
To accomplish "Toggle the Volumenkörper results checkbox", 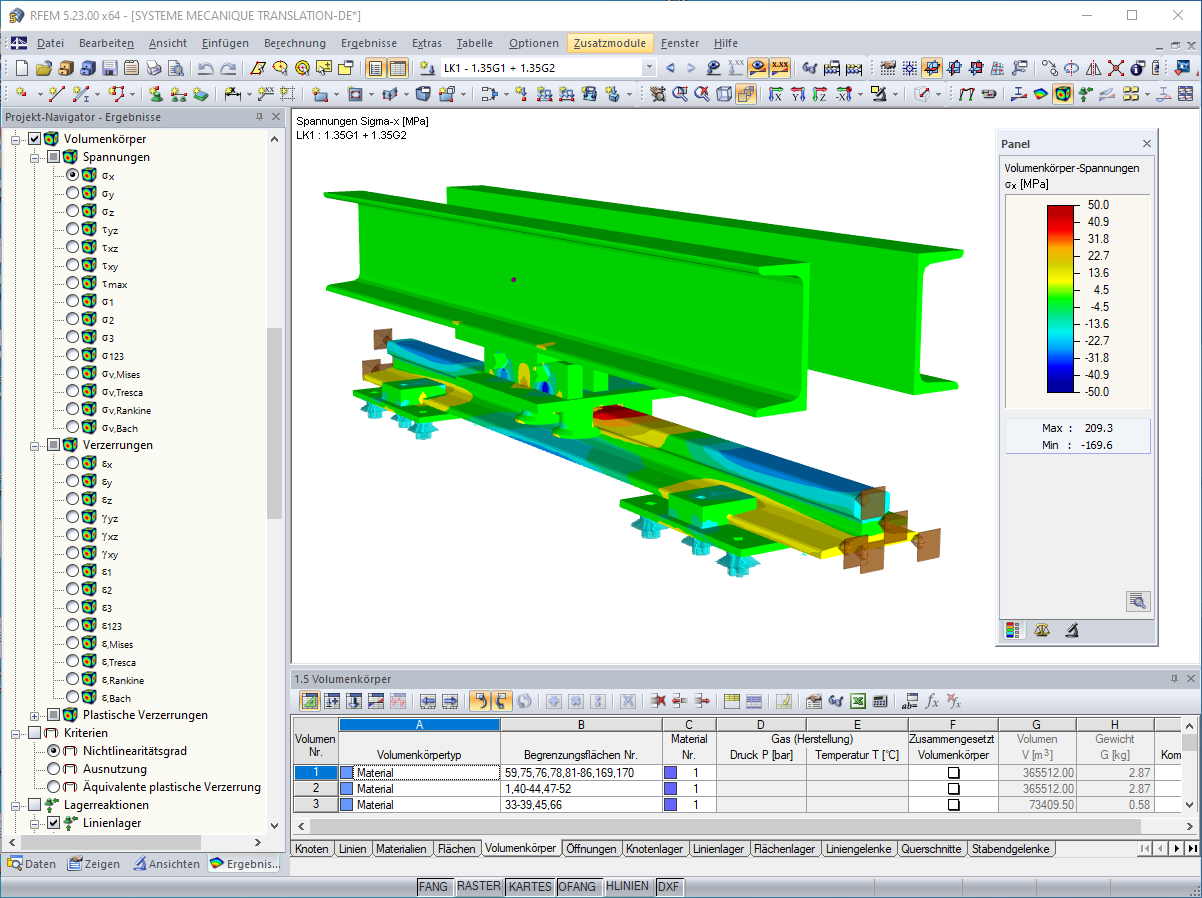I will tap(35, 139).
